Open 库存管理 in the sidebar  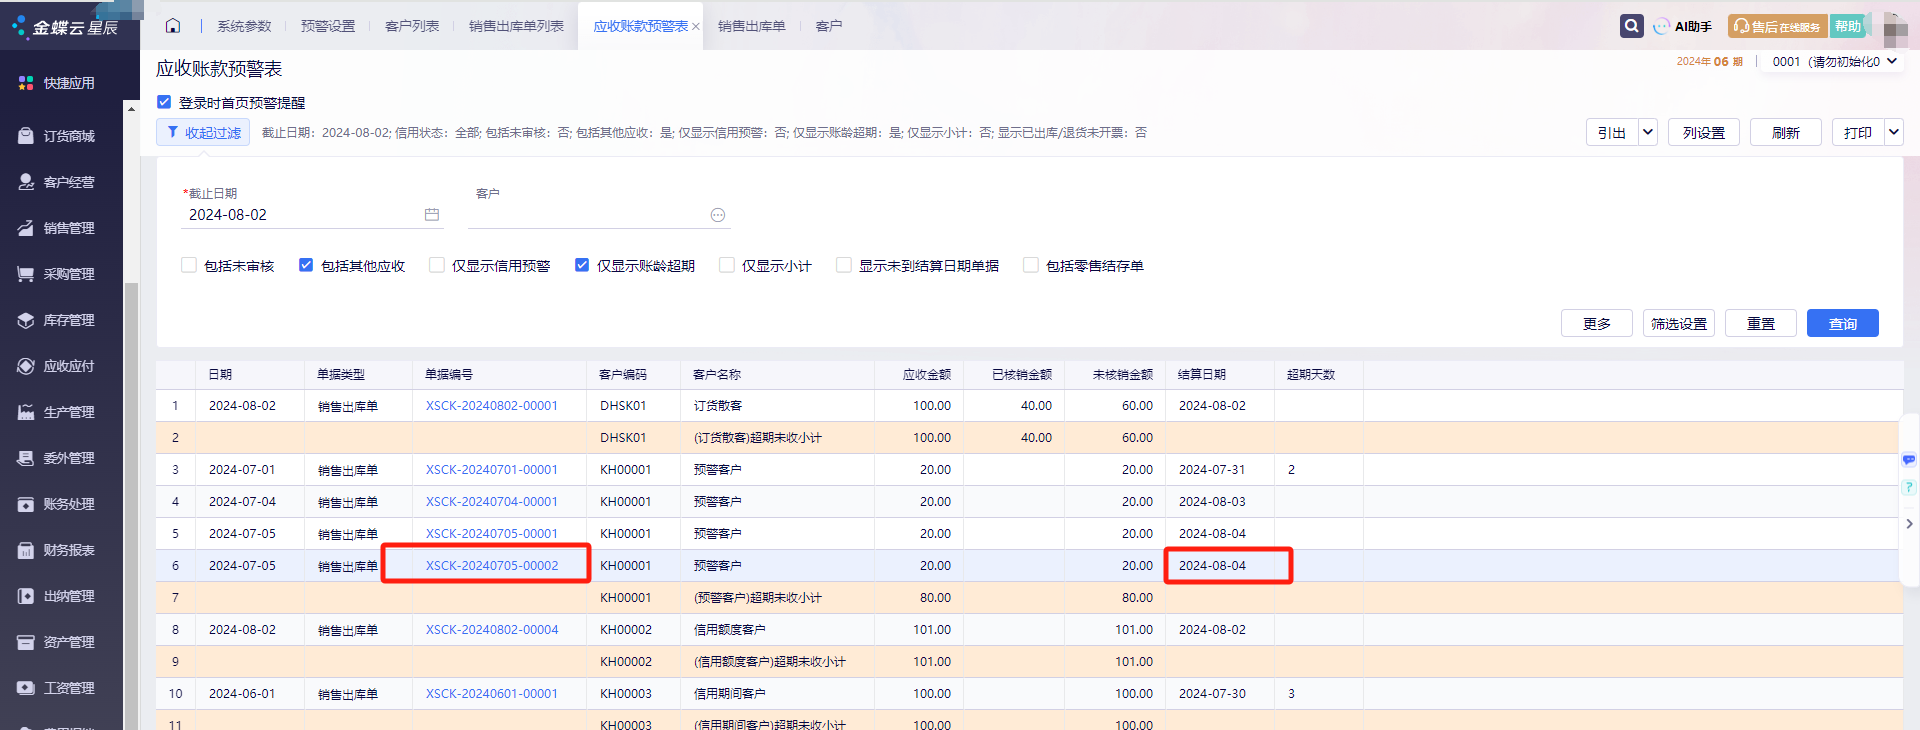pyautogui.click(x=57, y=320)
